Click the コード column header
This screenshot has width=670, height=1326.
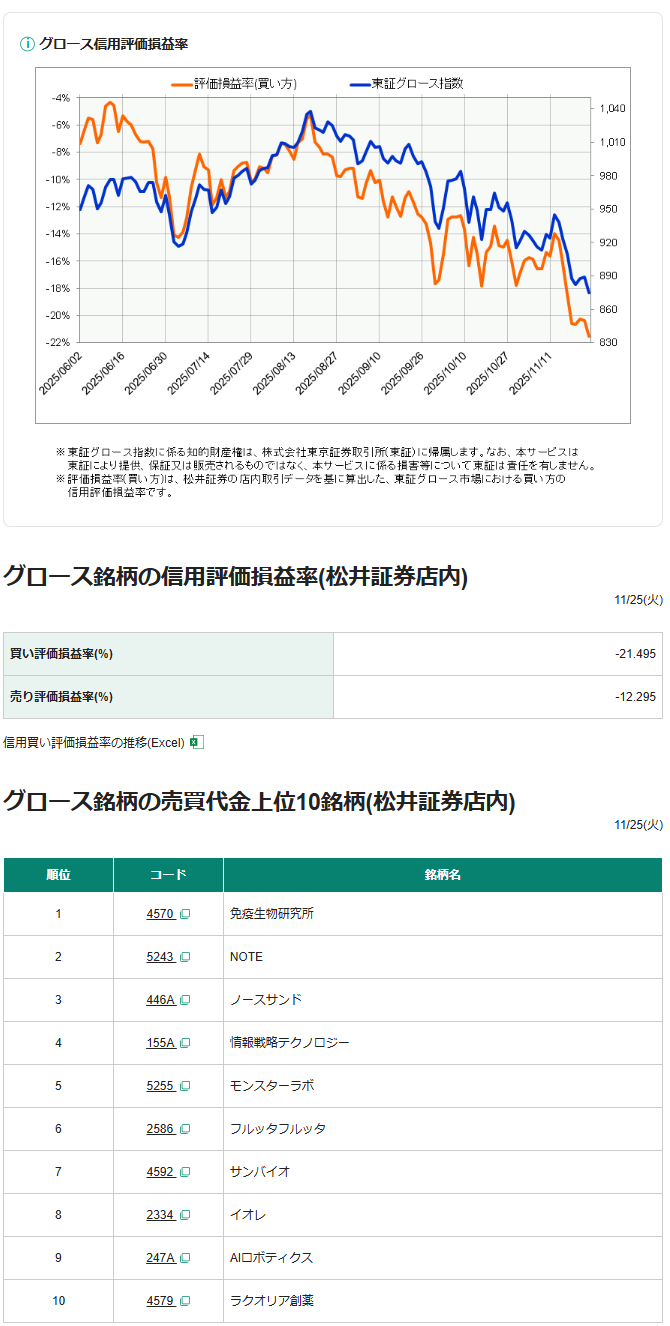168,875
